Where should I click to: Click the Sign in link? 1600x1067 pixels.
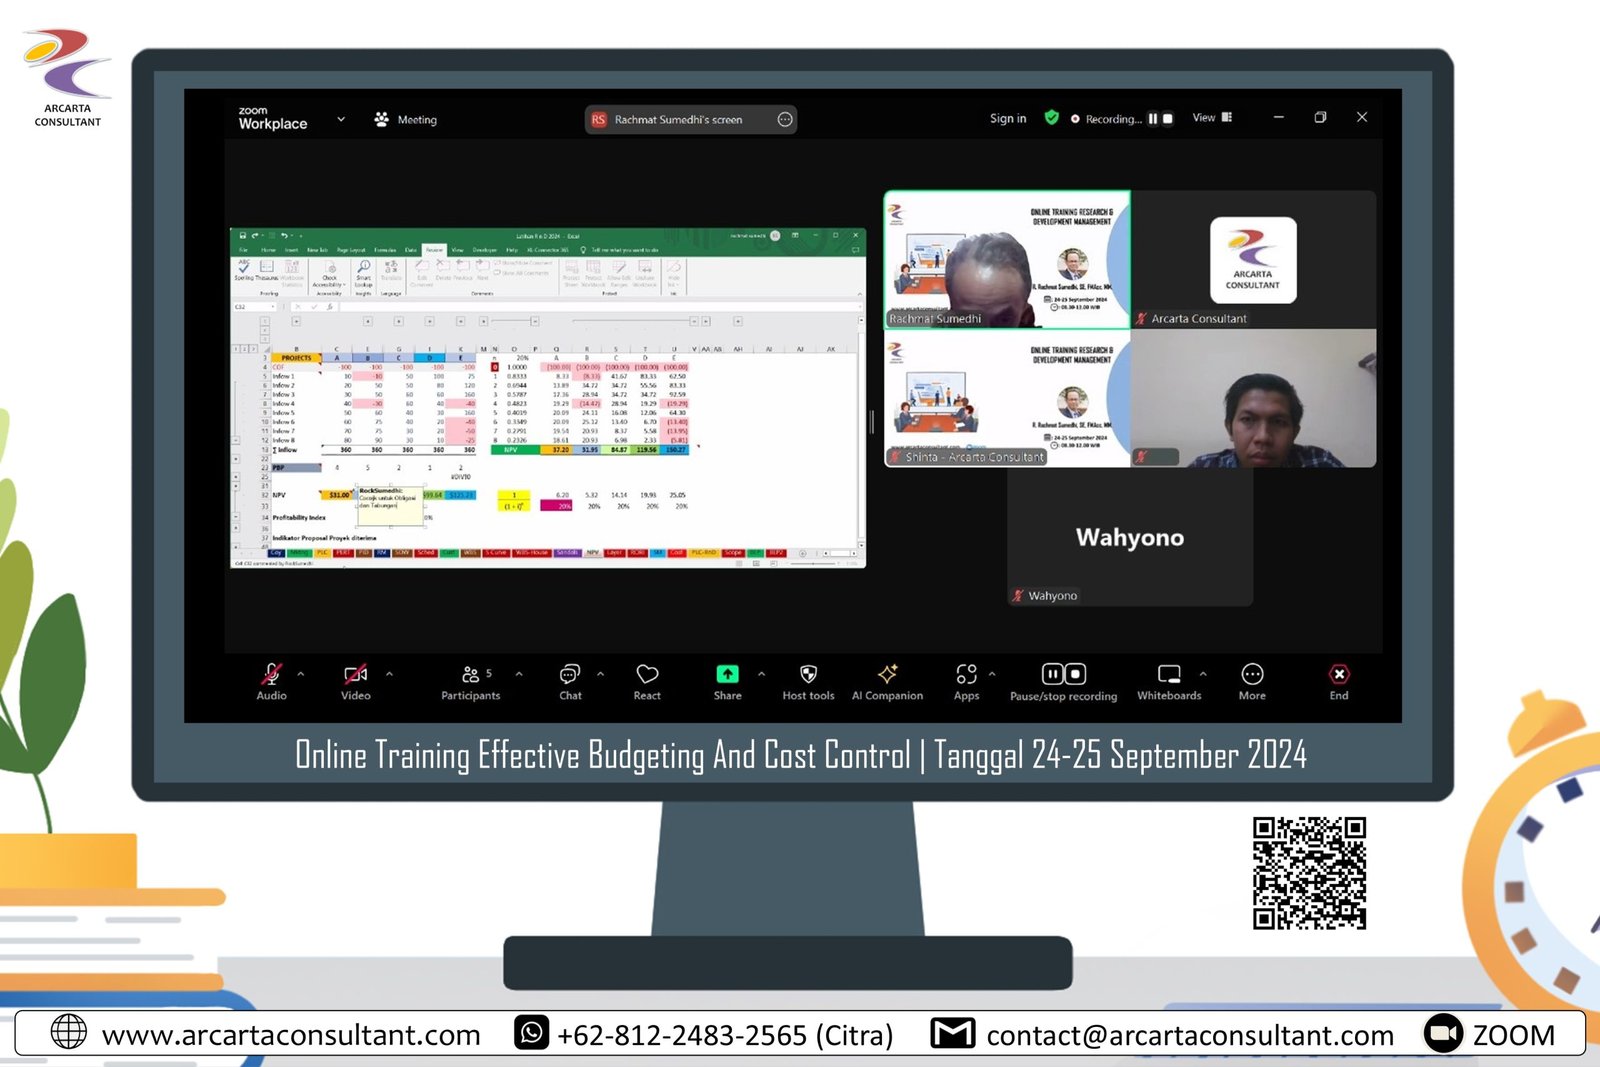[x=1008, y=118]
